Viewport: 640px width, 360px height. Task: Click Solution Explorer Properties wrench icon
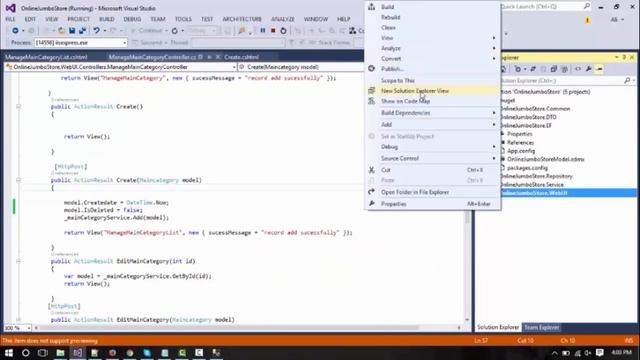[589, 69]
